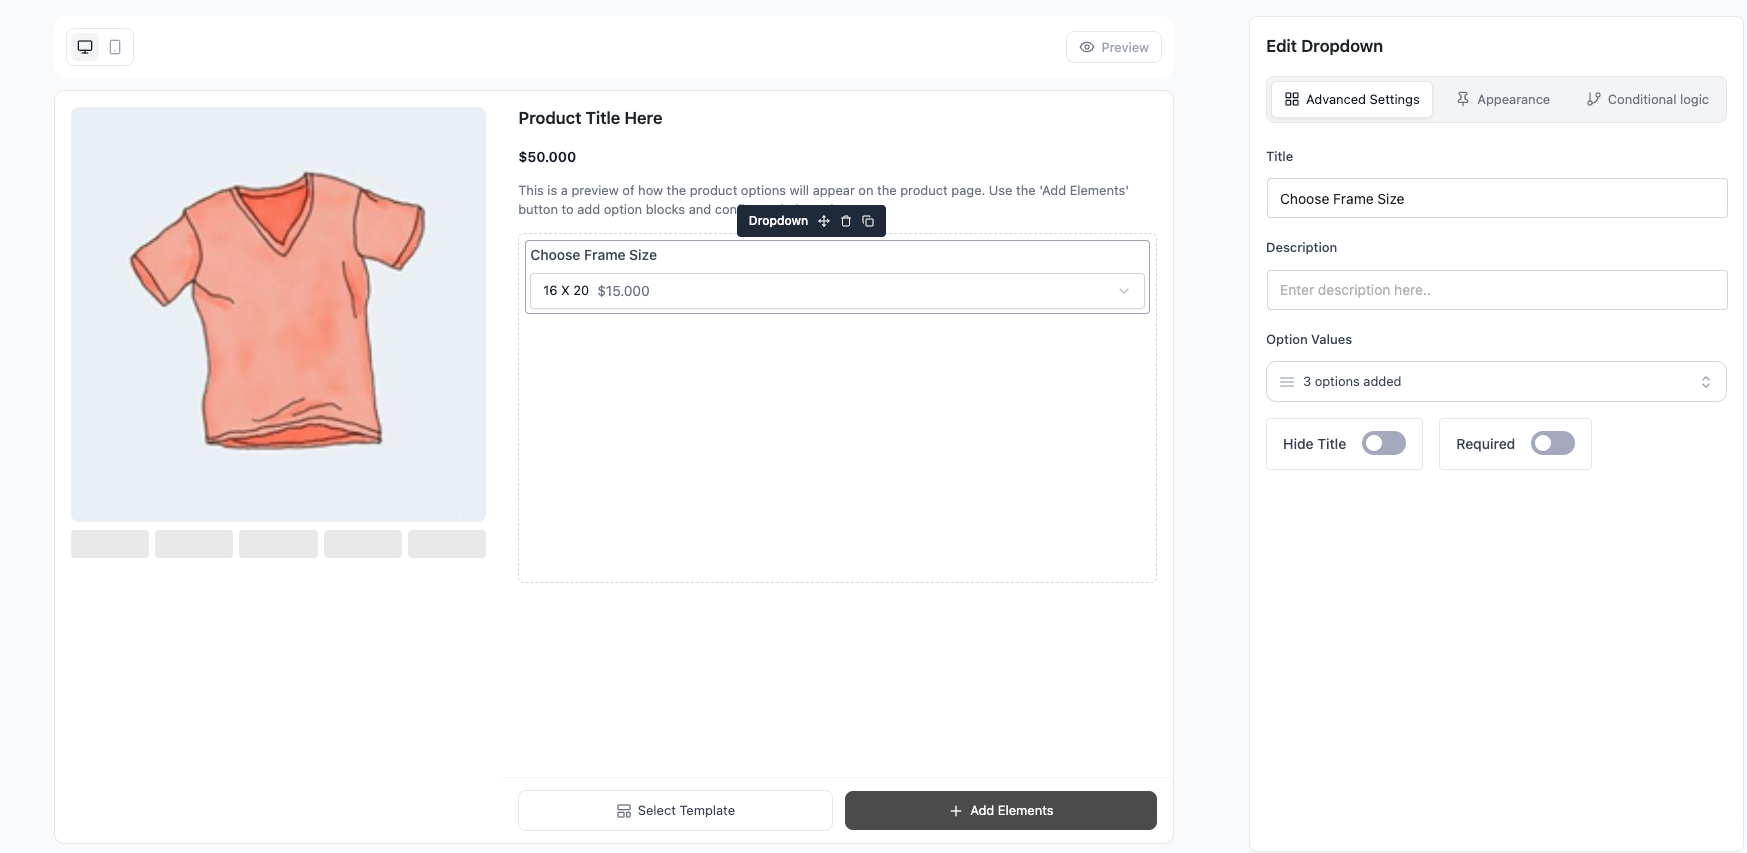This screenshot has height=853, width=1747.
Task: Select the first placeholder thumbnail below image
Action: [x=110, y=544]
